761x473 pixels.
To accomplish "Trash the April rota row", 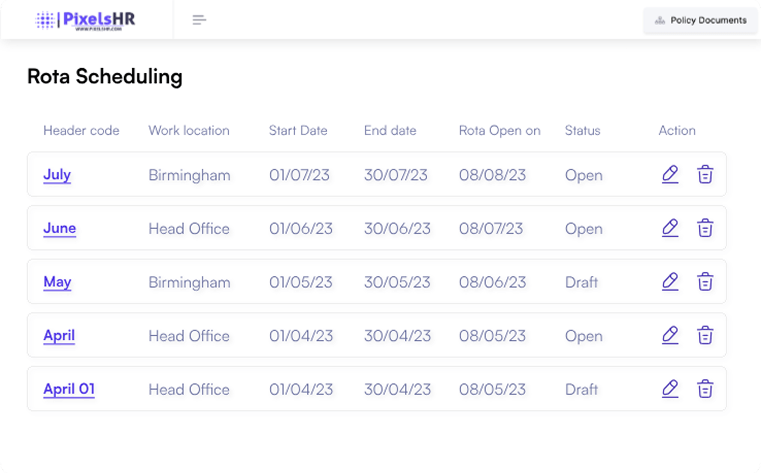I will tap(705, 335).
